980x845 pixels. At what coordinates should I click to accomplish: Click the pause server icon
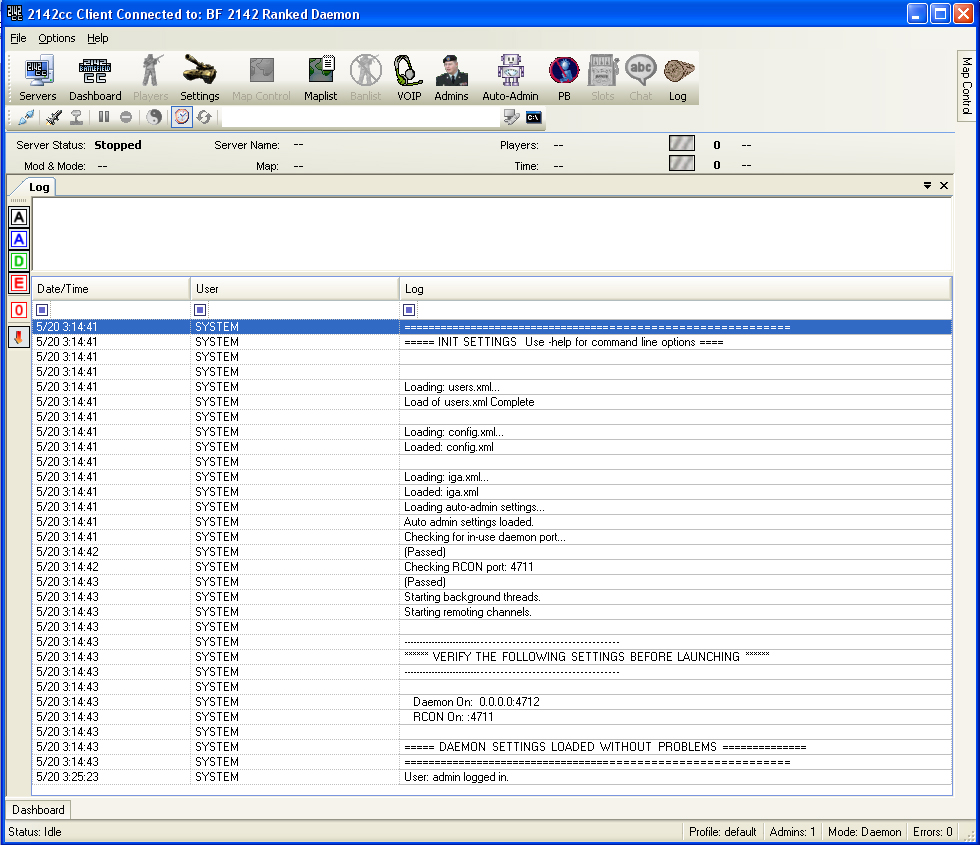[104, 117]
